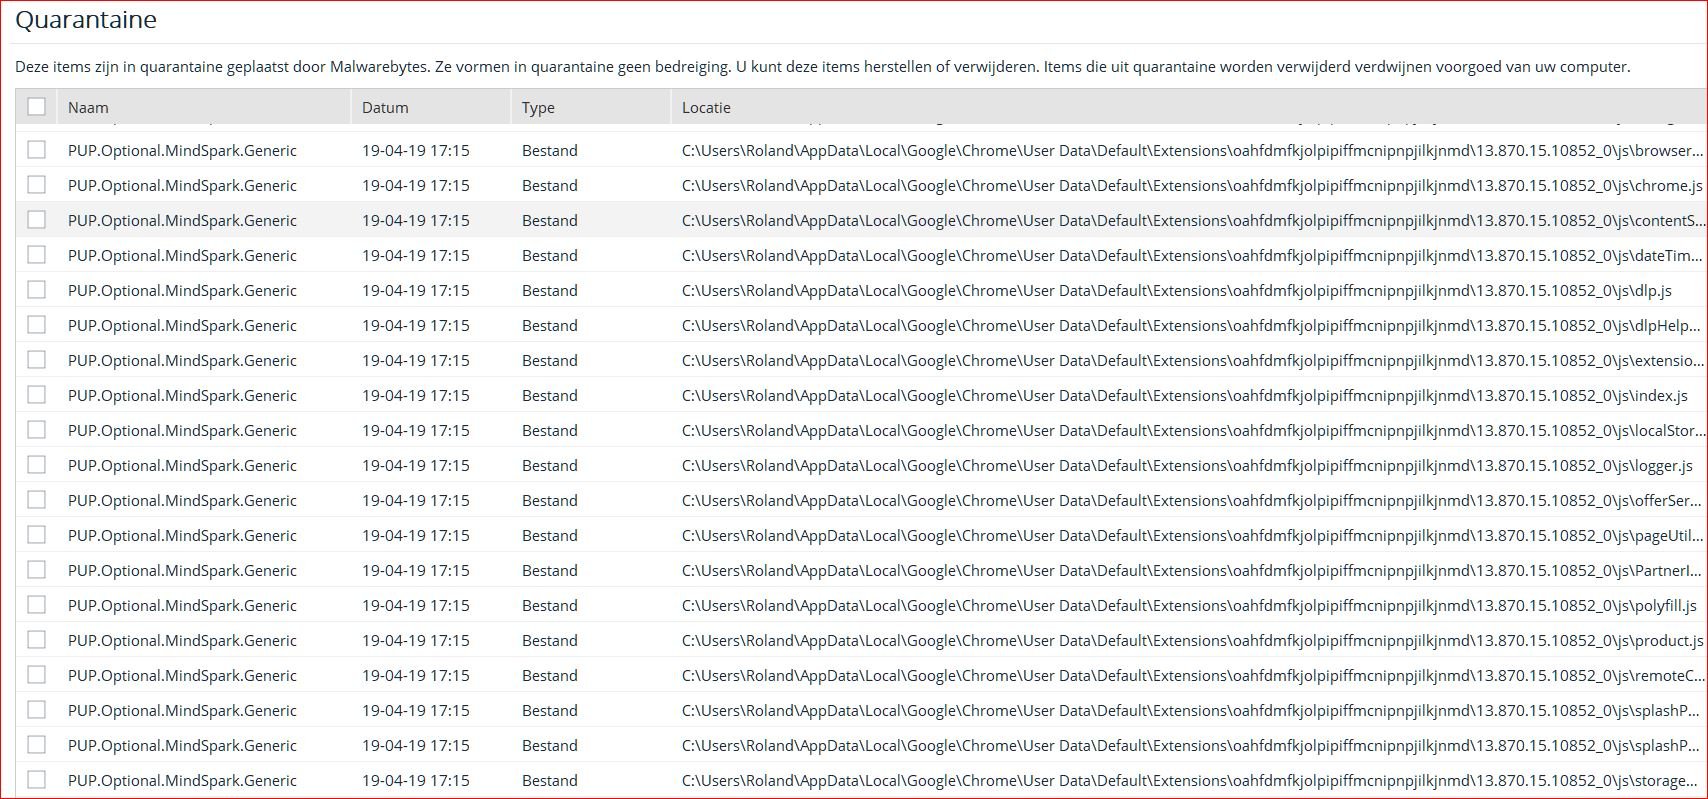This screenshot has width=1708, height=799.
Task: Tick the localStor... row checkbox
Action: [37, 429]
